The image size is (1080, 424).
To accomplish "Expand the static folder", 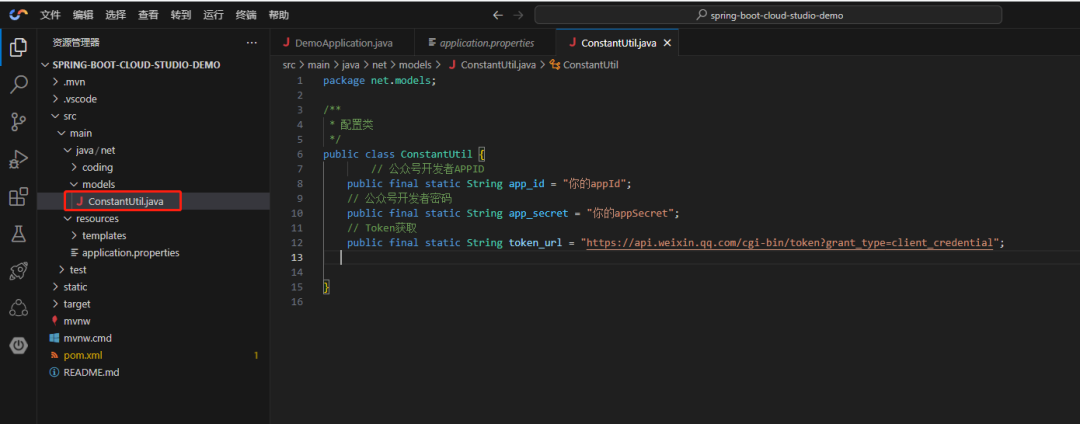I will (153, 287).
